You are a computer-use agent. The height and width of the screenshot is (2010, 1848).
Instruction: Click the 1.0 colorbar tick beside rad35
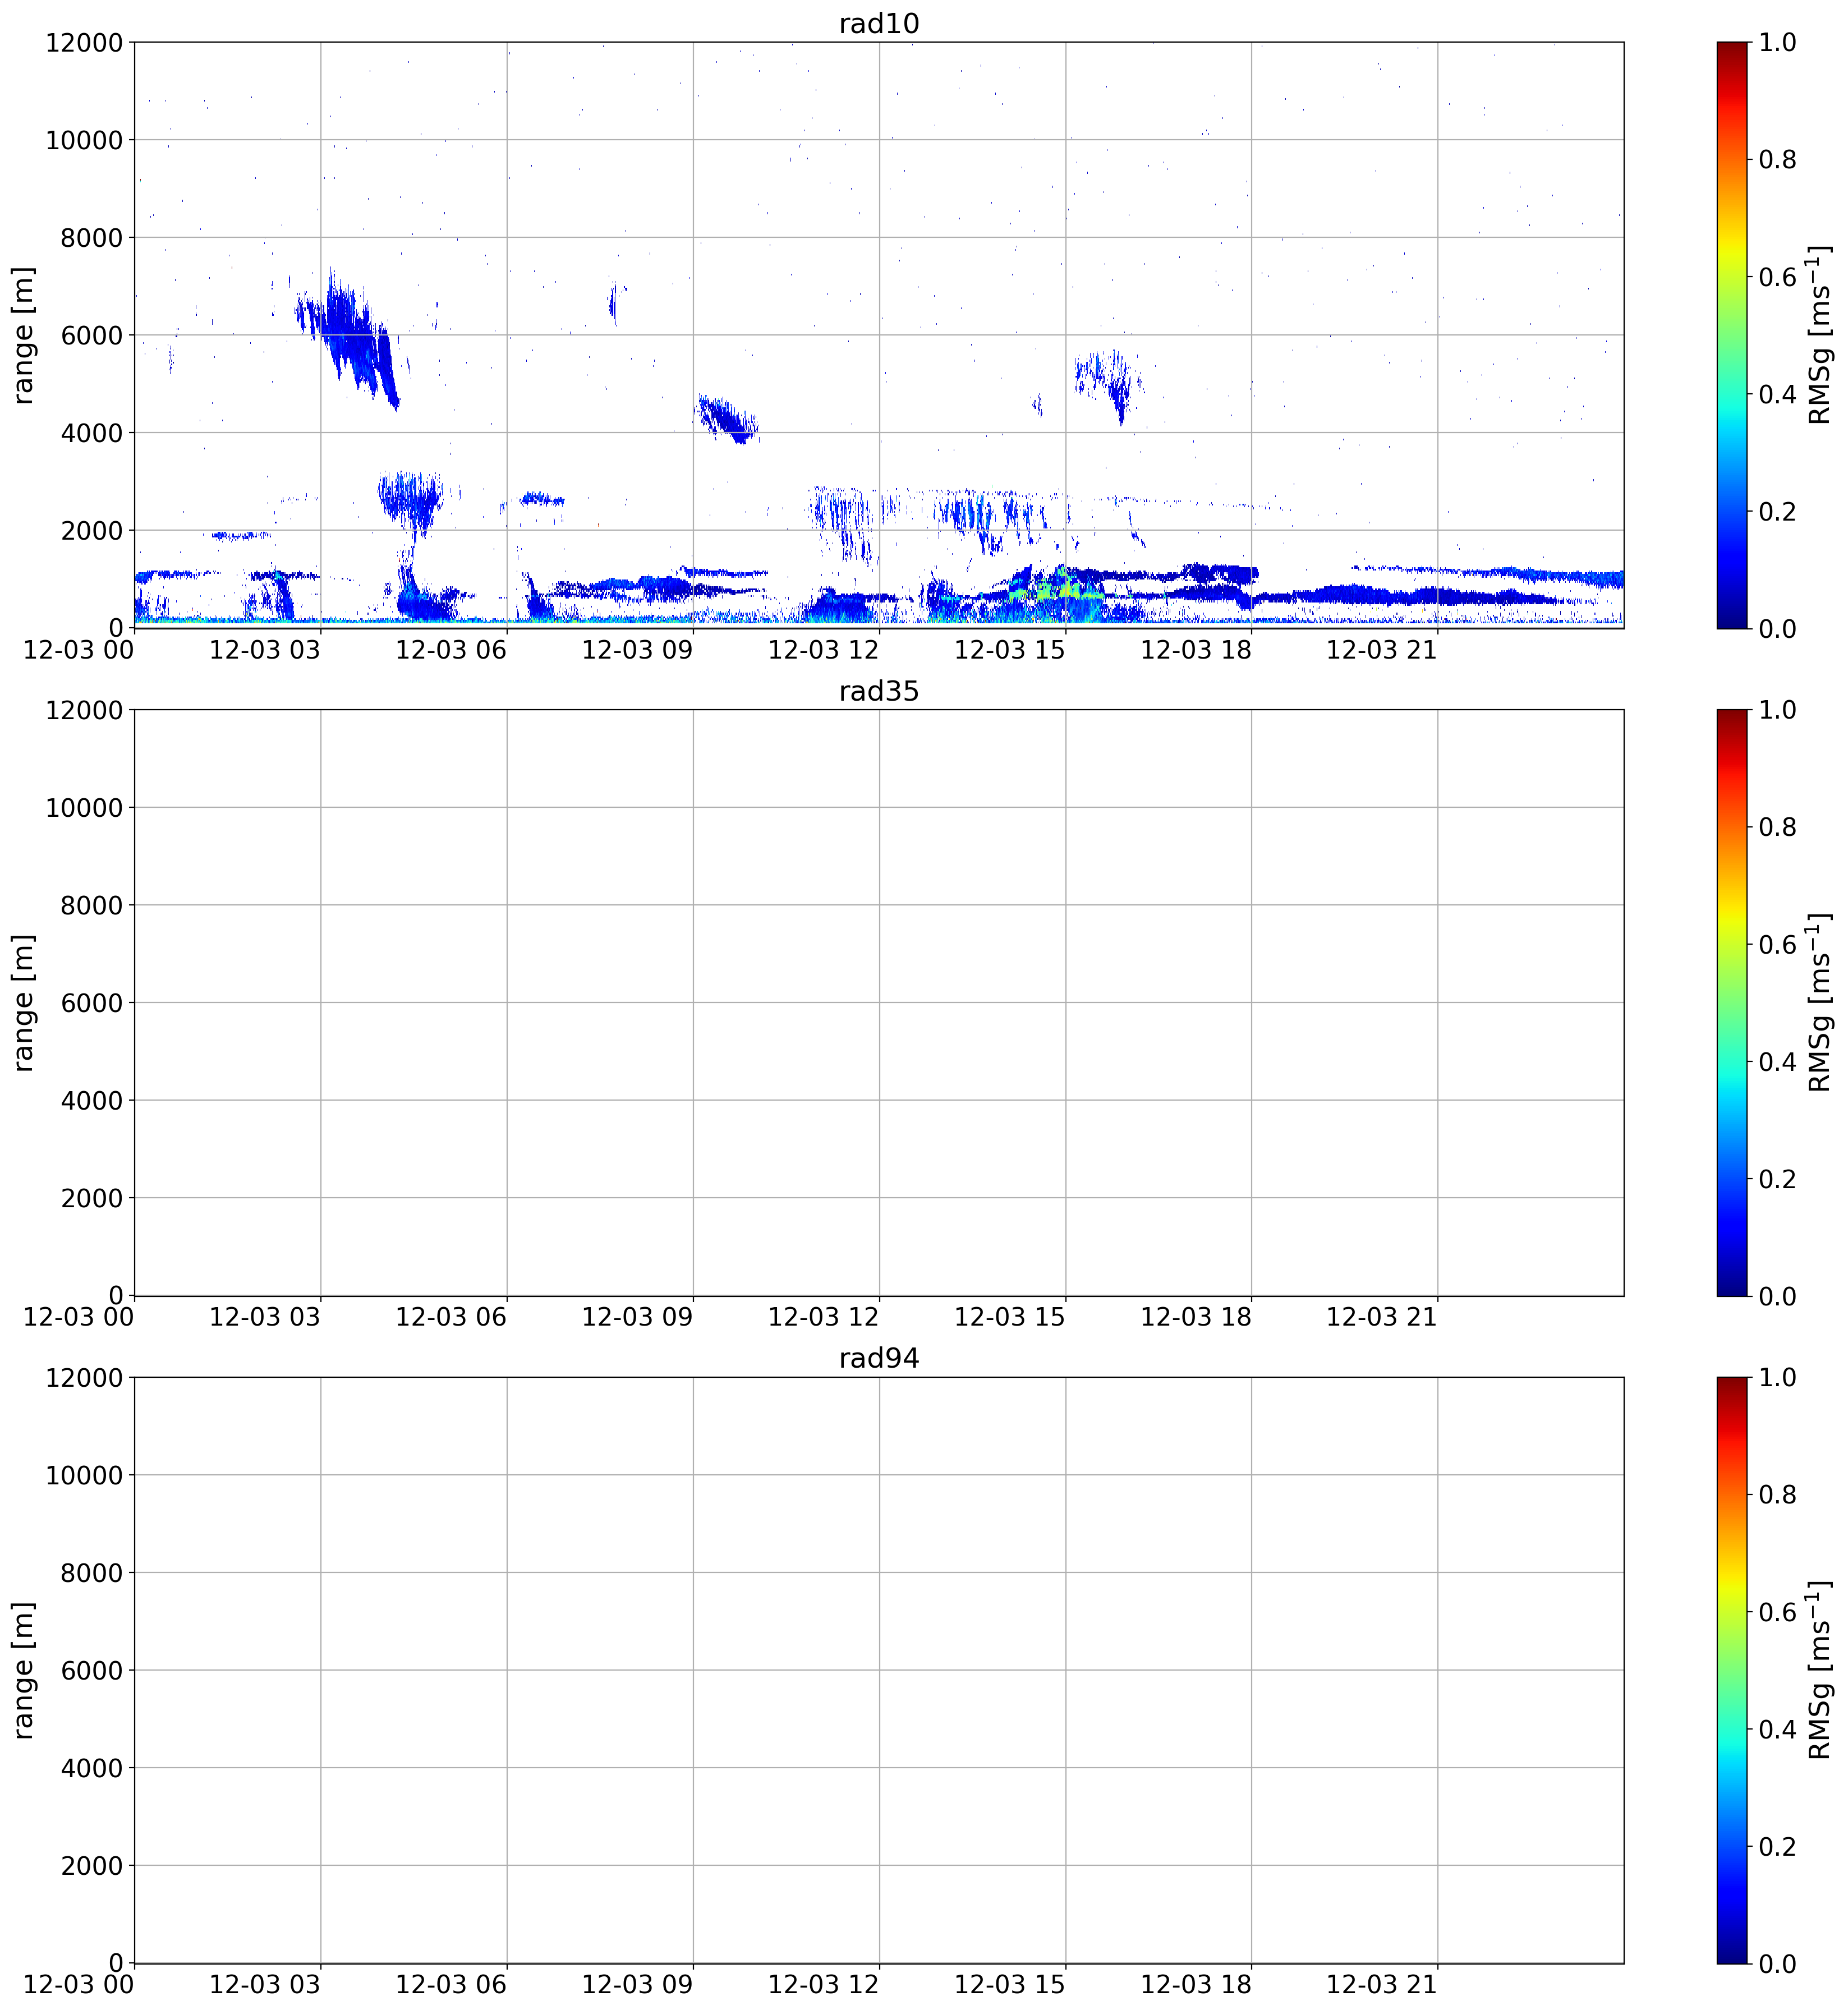pyautogui.click(x=1778, y=710)
